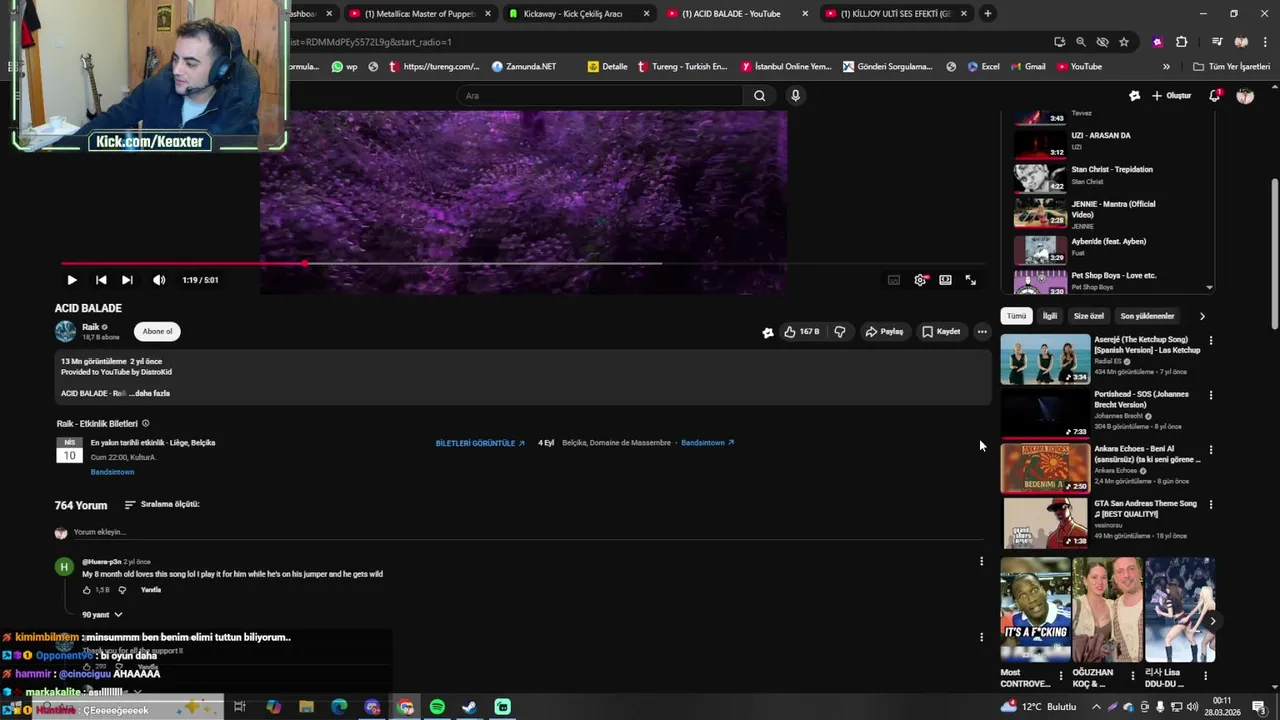Play Pet Shop Boys - Love etc. from playlist

(1110, 281)
